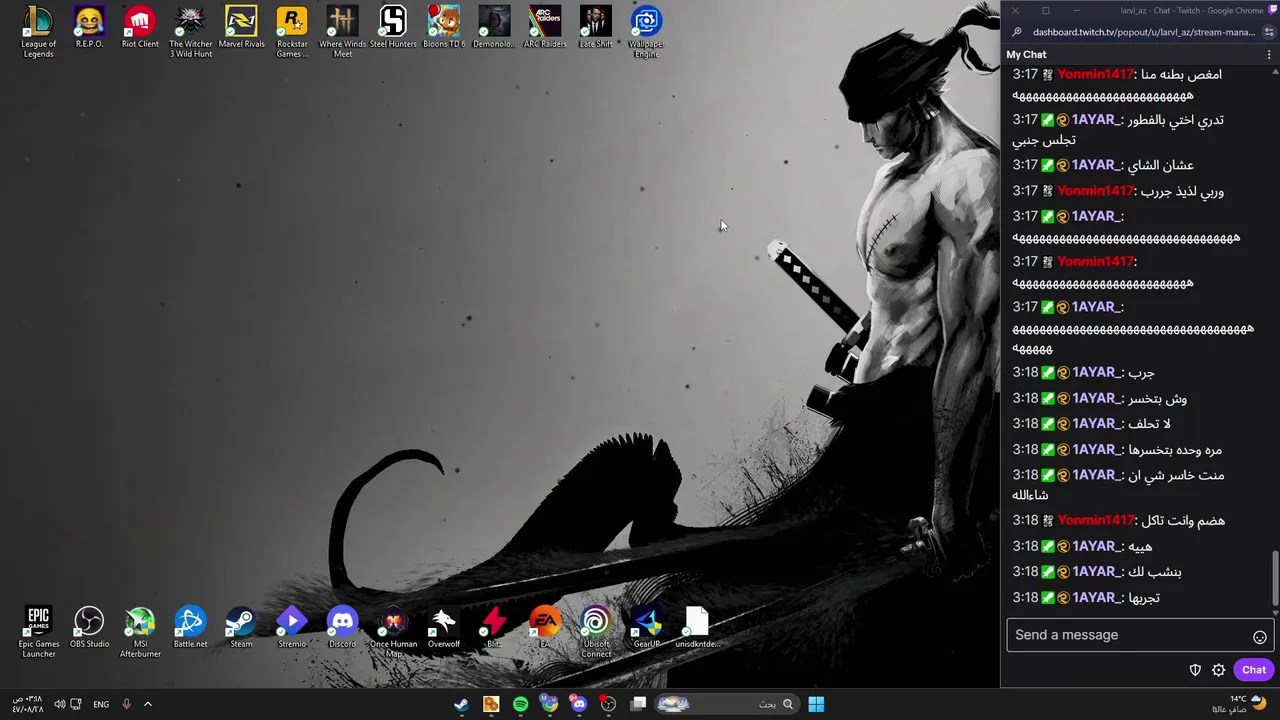This screenshot has width=1280, height=720.
Task: Open Discord from the taskbar
Action: click(579, 704)
